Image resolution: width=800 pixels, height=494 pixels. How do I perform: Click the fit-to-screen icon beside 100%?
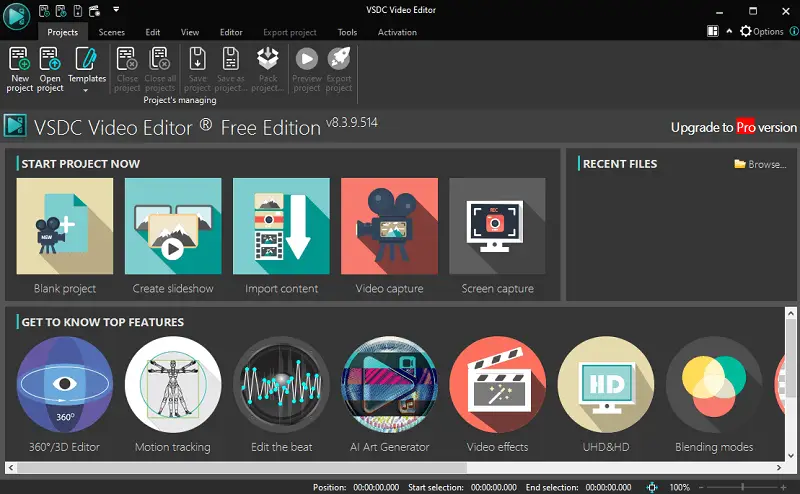pos(652,487)
